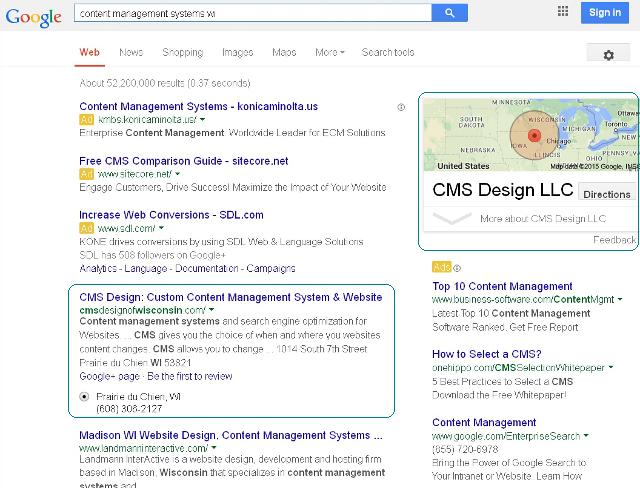This screenshot has height=488, width=640.
Task: Click the phone number (608) 306-2127
Action: (129, 409)
